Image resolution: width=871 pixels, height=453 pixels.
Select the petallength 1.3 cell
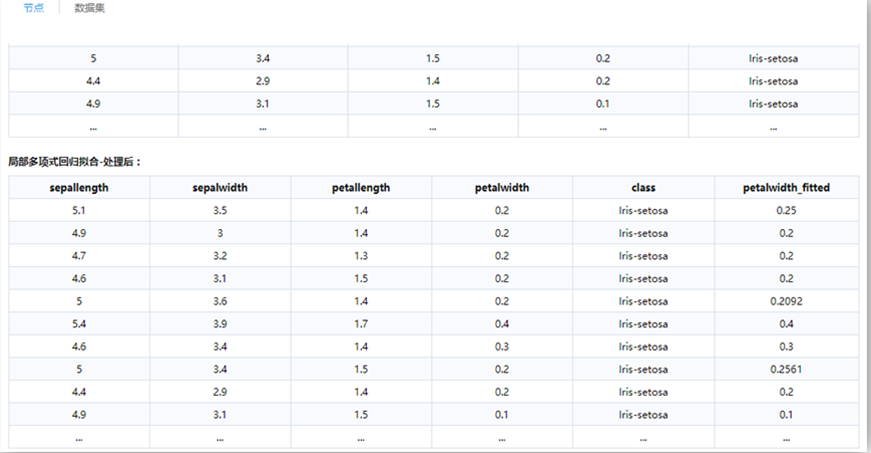coord(361,256)
